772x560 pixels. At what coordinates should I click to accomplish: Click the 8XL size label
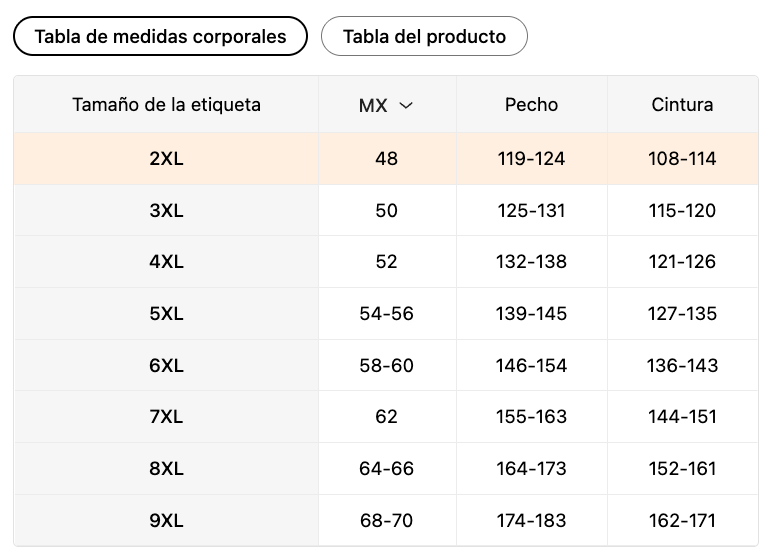pyautogui.click(x=166, y=469)
